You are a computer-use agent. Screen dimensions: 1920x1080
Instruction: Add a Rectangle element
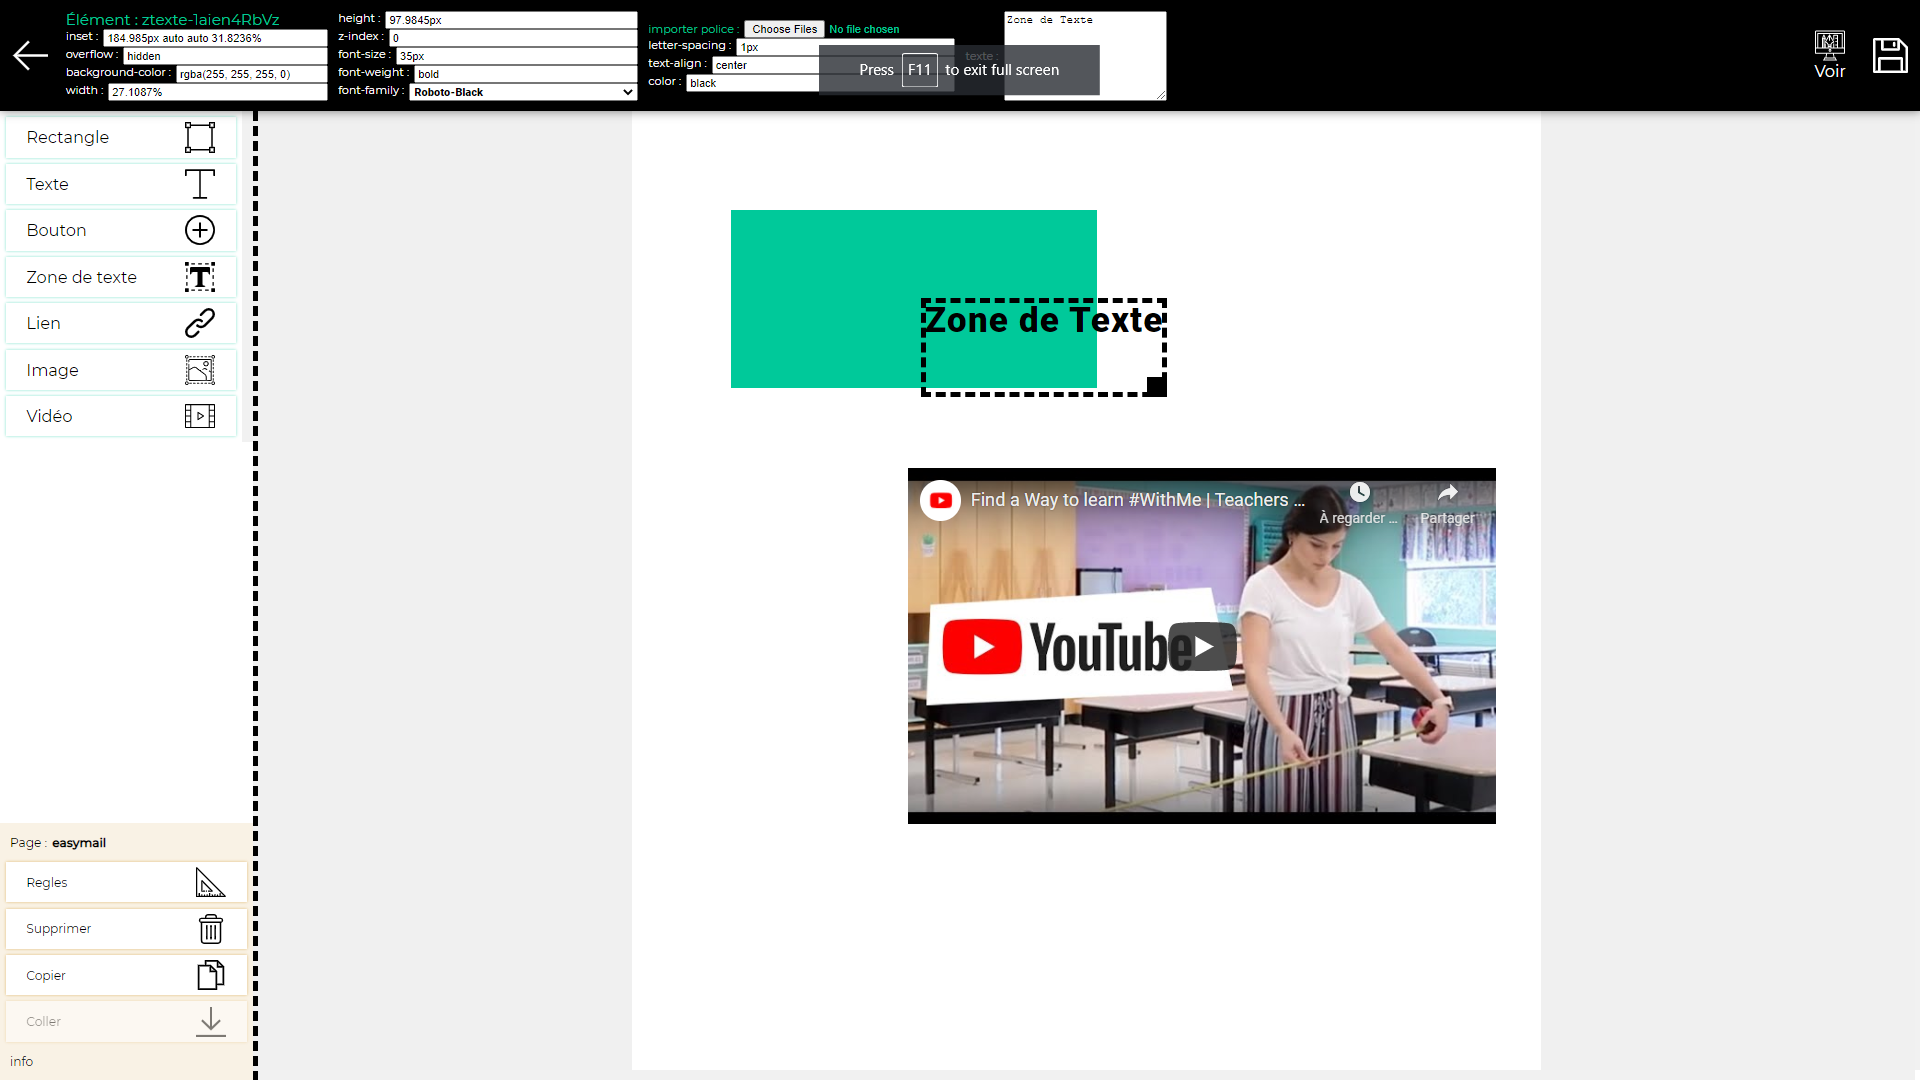point(121,137)
